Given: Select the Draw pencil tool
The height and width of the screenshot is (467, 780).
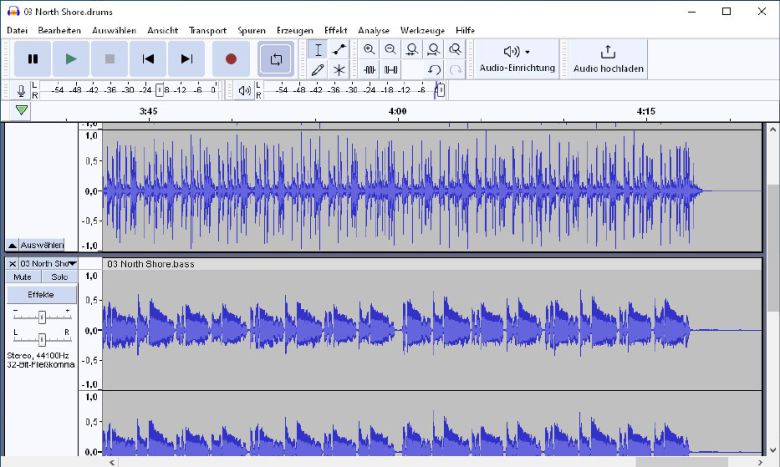Looking at the screenshot, I should pyautogui.click(x=317, y=70).
